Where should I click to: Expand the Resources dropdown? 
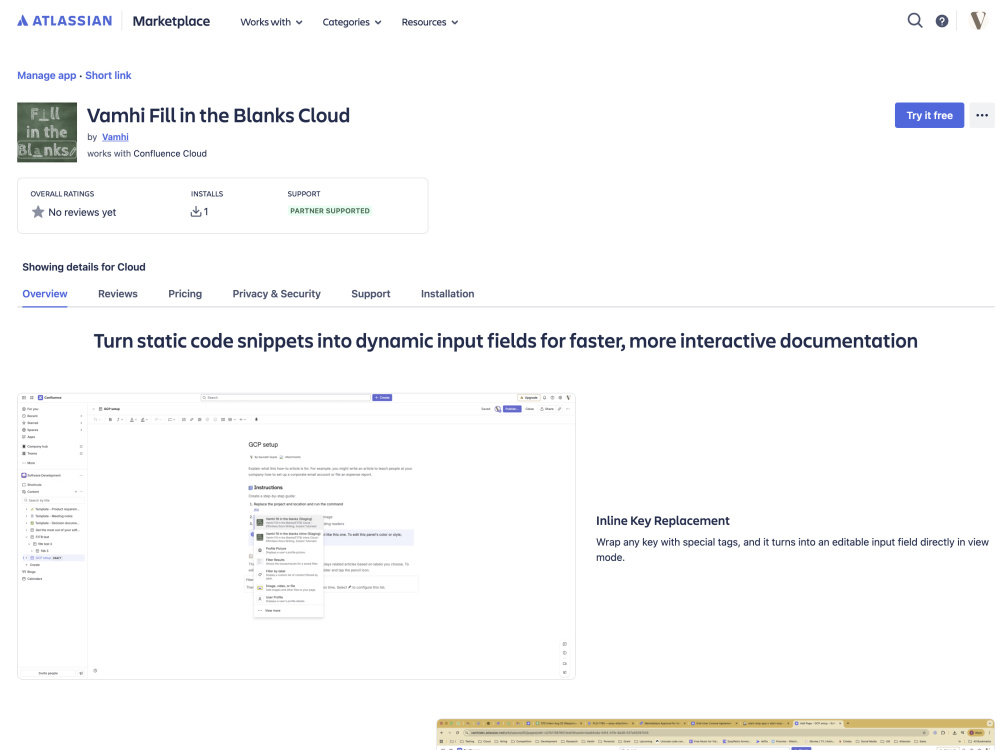[x=430, y=22]
